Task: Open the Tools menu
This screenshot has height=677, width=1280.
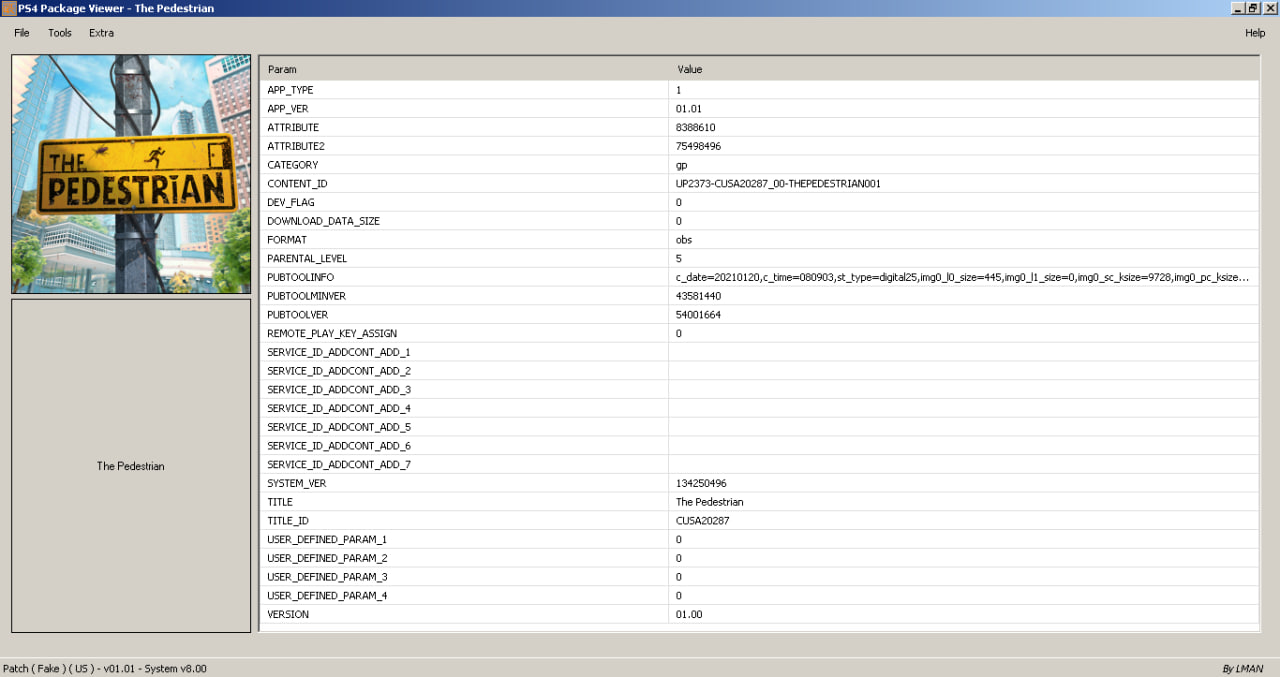Action: click(x=60, y=33)
